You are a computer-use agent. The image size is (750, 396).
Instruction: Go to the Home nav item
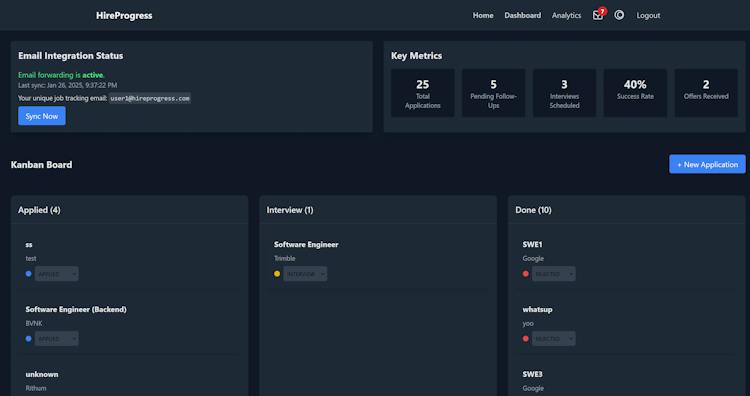click(483, 15)
